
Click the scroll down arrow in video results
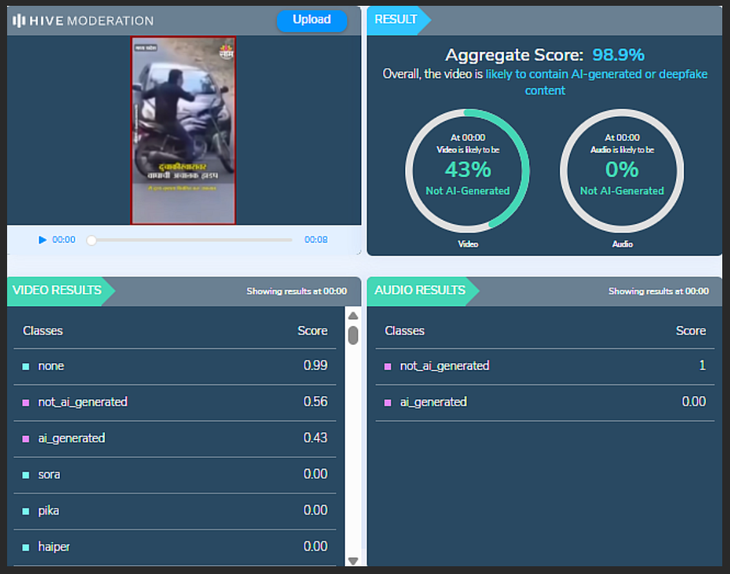tap(352, 560)
